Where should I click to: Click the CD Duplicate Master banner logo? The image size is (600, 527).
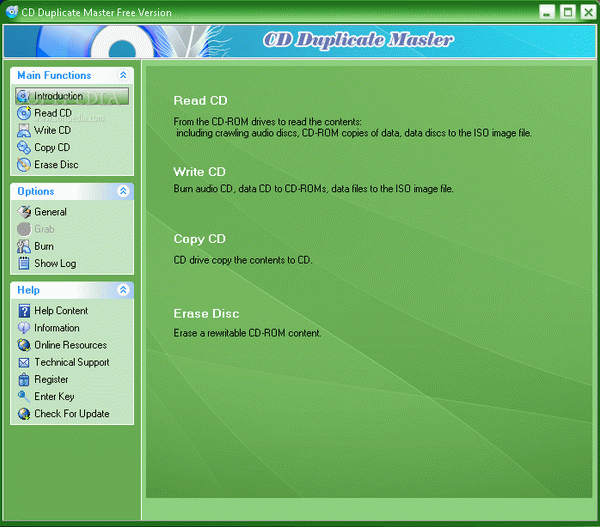pos(358,40)
